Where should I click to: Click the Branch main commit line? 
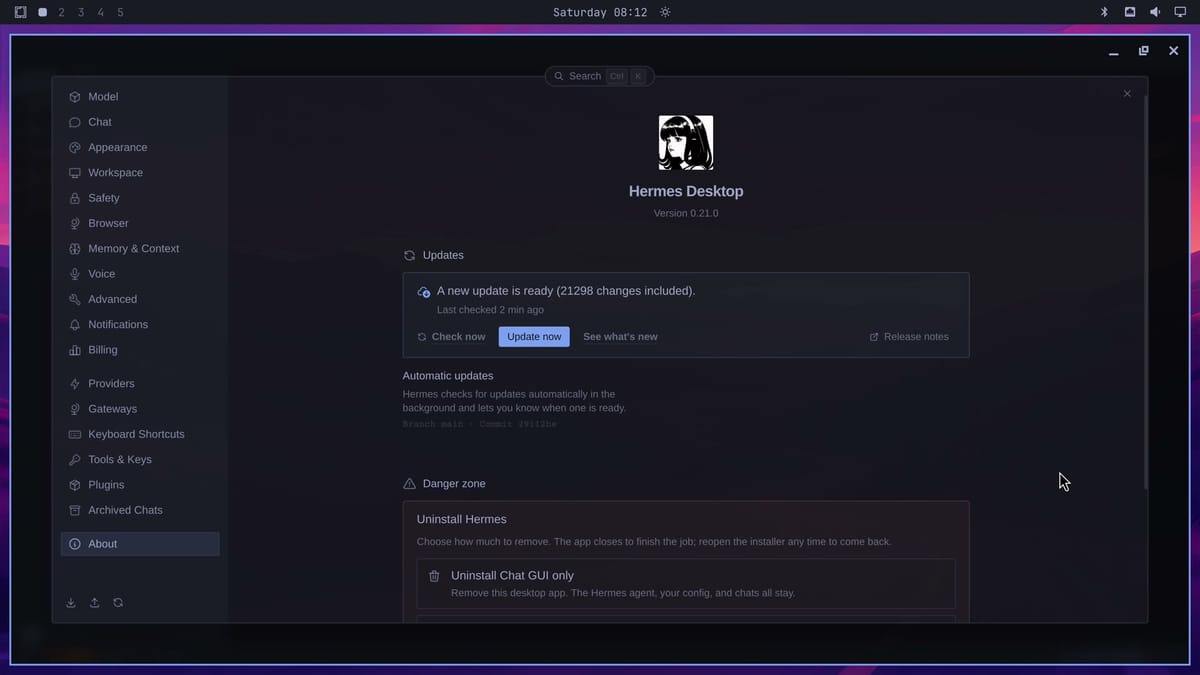tap(479, 424)
